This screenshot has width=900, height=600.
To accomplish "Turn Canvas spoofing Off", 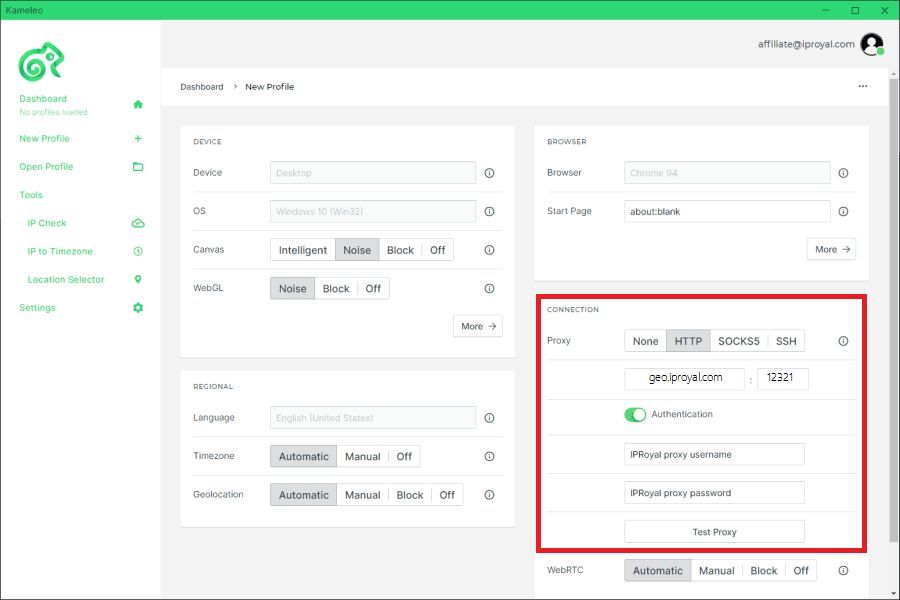I will coord(437,250).
